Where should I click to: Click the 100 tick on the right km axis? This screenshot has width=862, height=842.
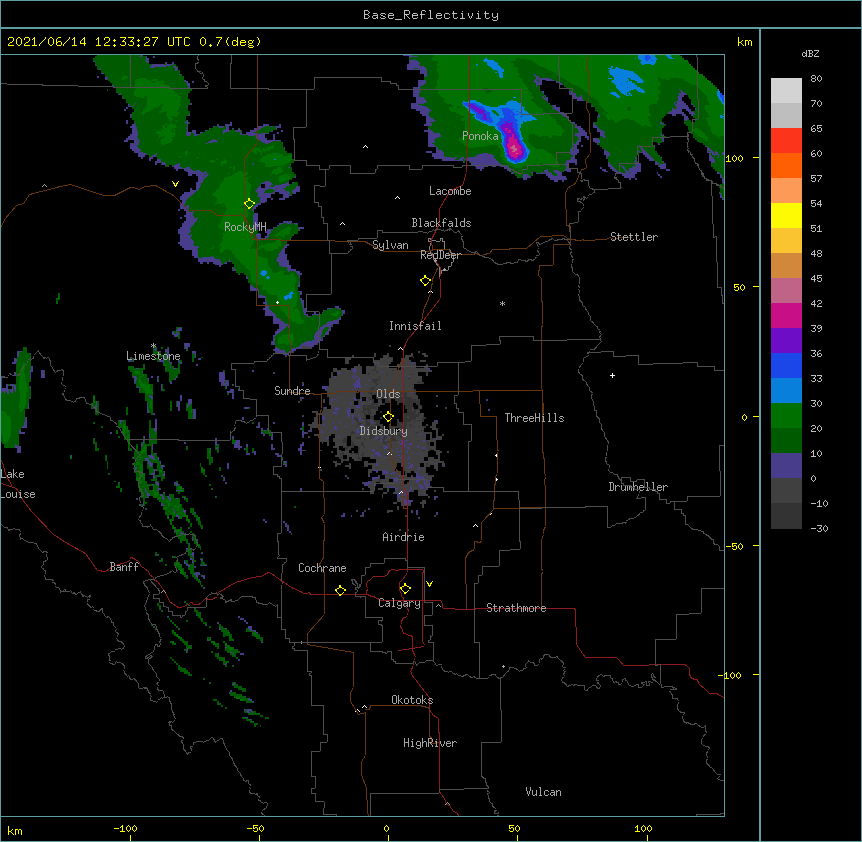(x=734, y=158)
